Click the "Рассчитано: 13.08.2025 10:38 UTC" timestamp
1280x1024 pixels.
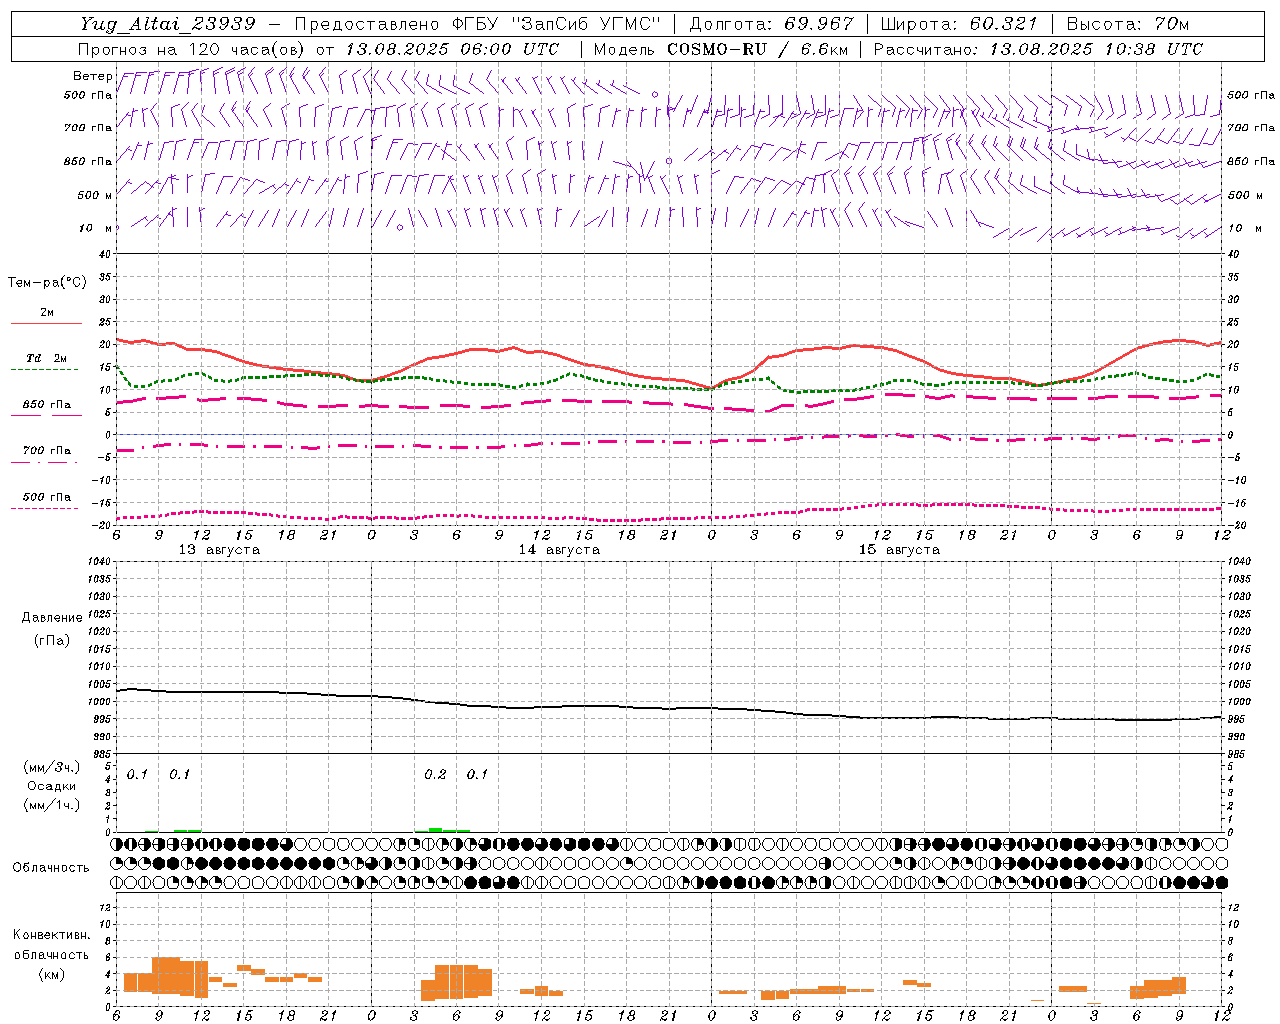[x=1038, y=49]
